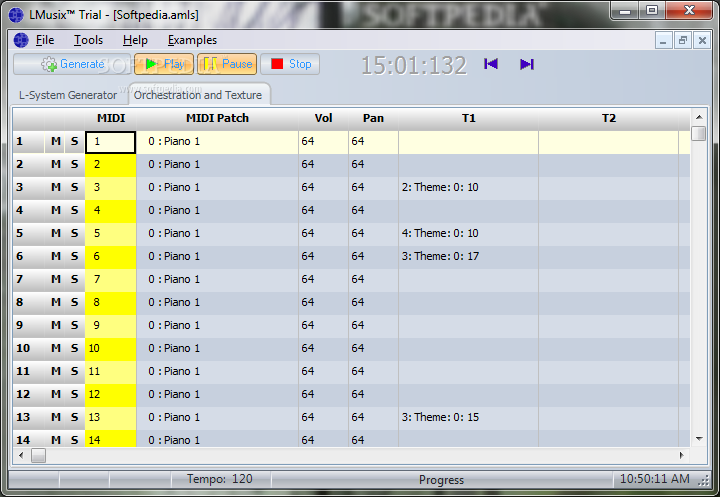Click the yellow MIDI channel cell 2
The image size is (720, 497).
tap(110, 165)
